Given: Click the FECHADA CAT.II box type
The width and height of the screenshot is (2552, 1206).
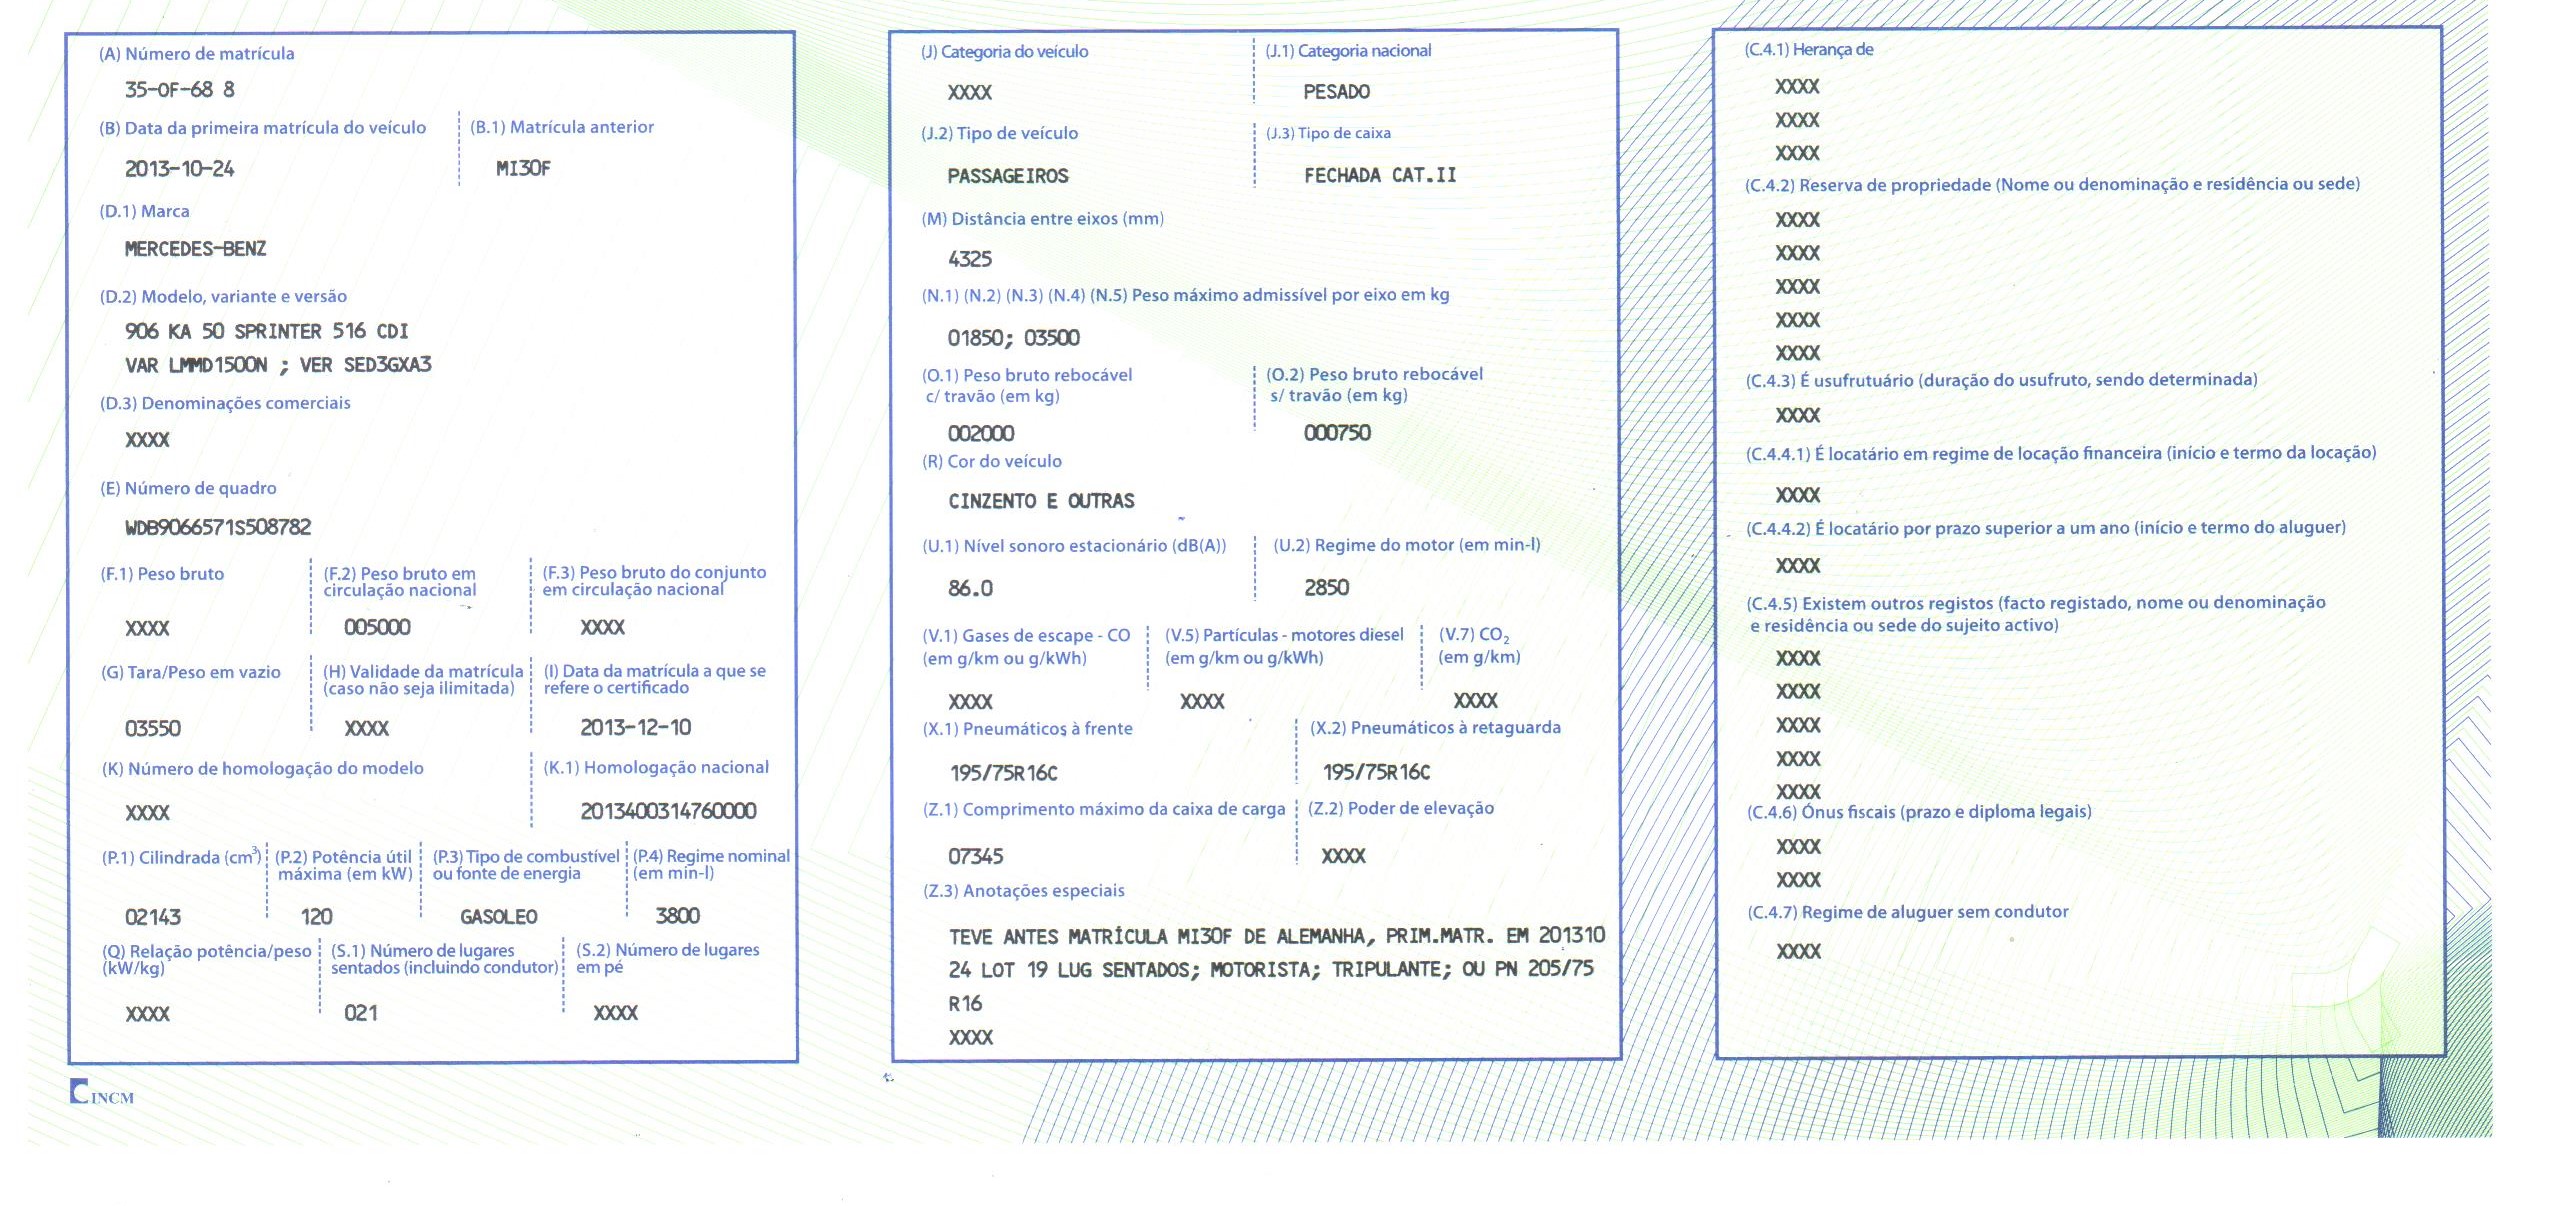Looking at the screenshot, I should [1379, 175].
